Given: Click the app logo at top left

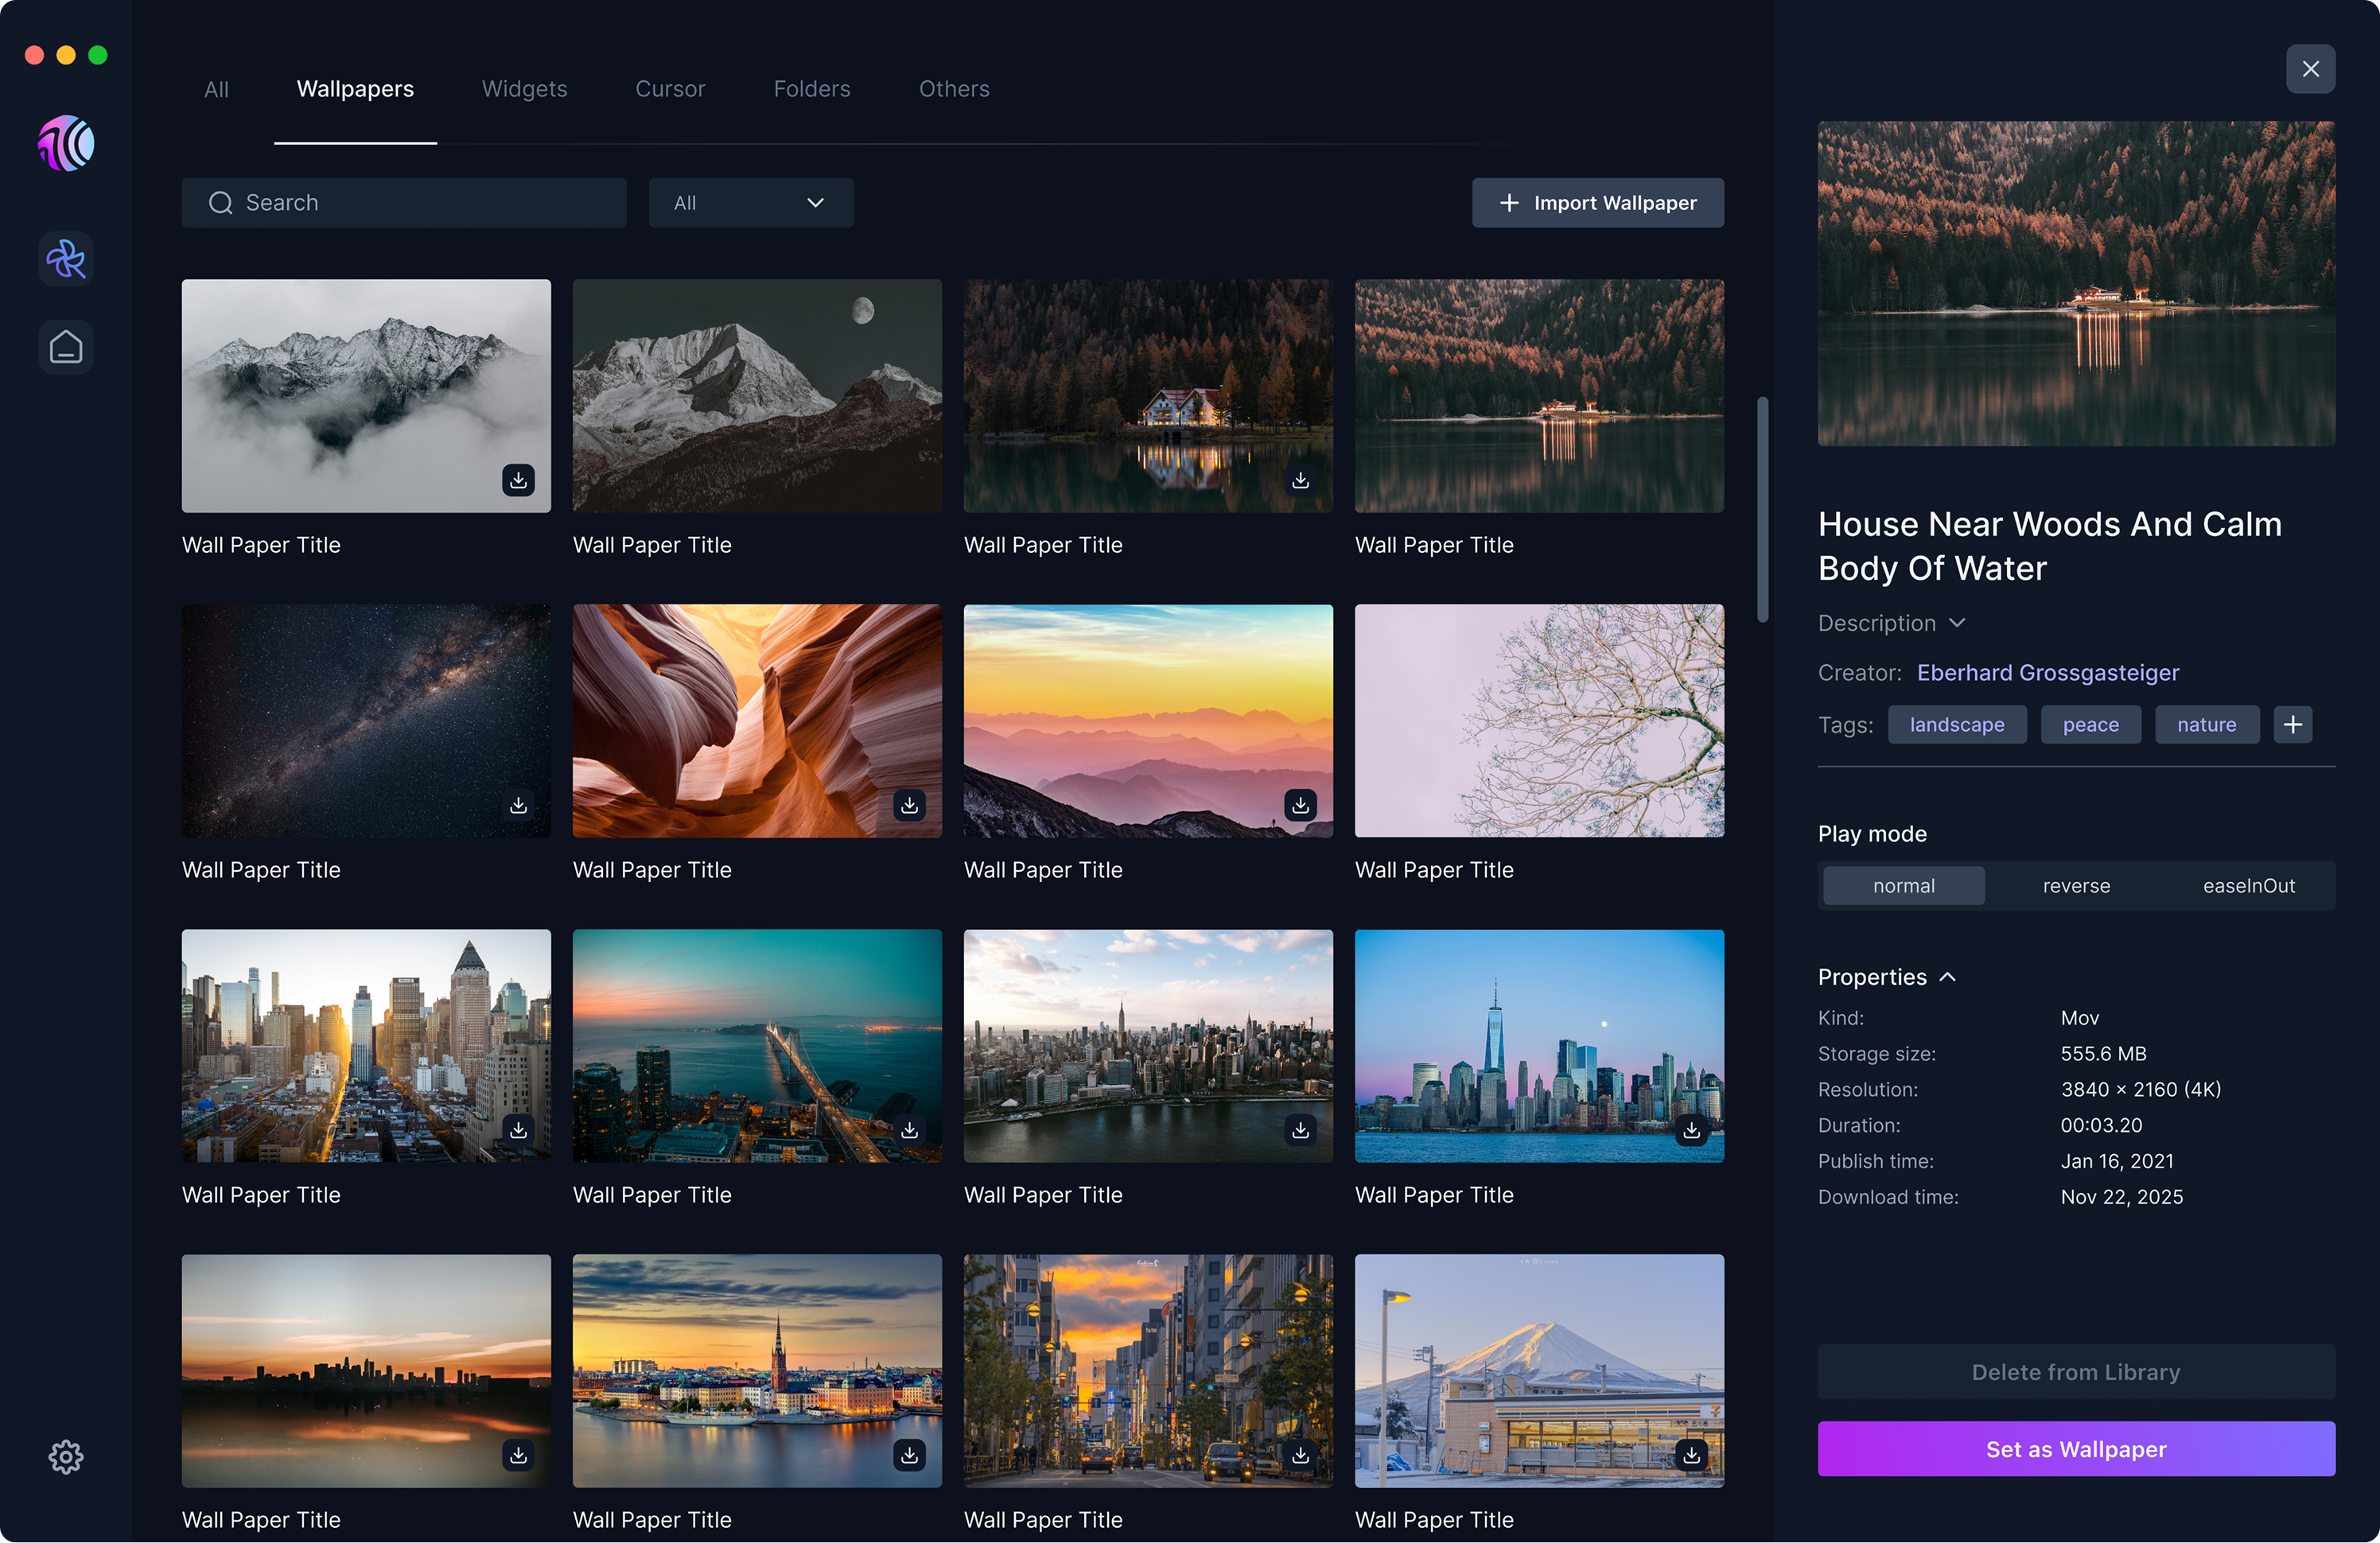Looking at the screenshot, I should click(x=66, y=144).
